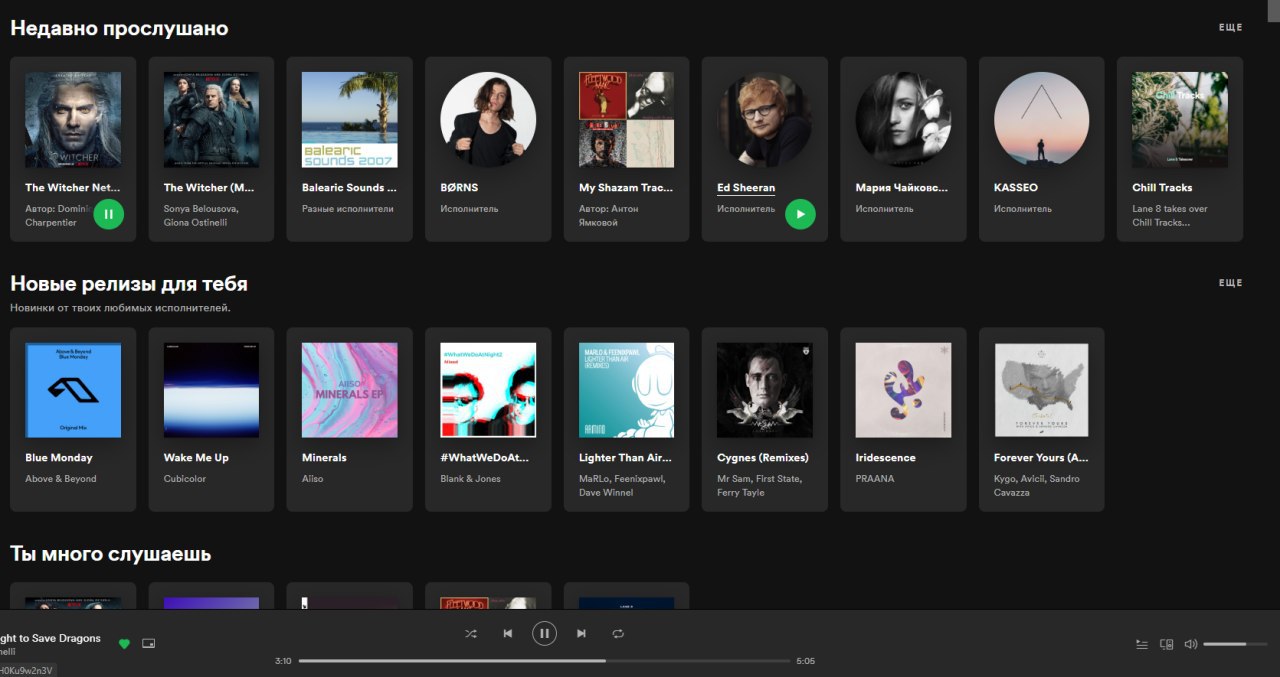Open the play queue icon
Screen dimensions: 1280x677
[1142, 645]
